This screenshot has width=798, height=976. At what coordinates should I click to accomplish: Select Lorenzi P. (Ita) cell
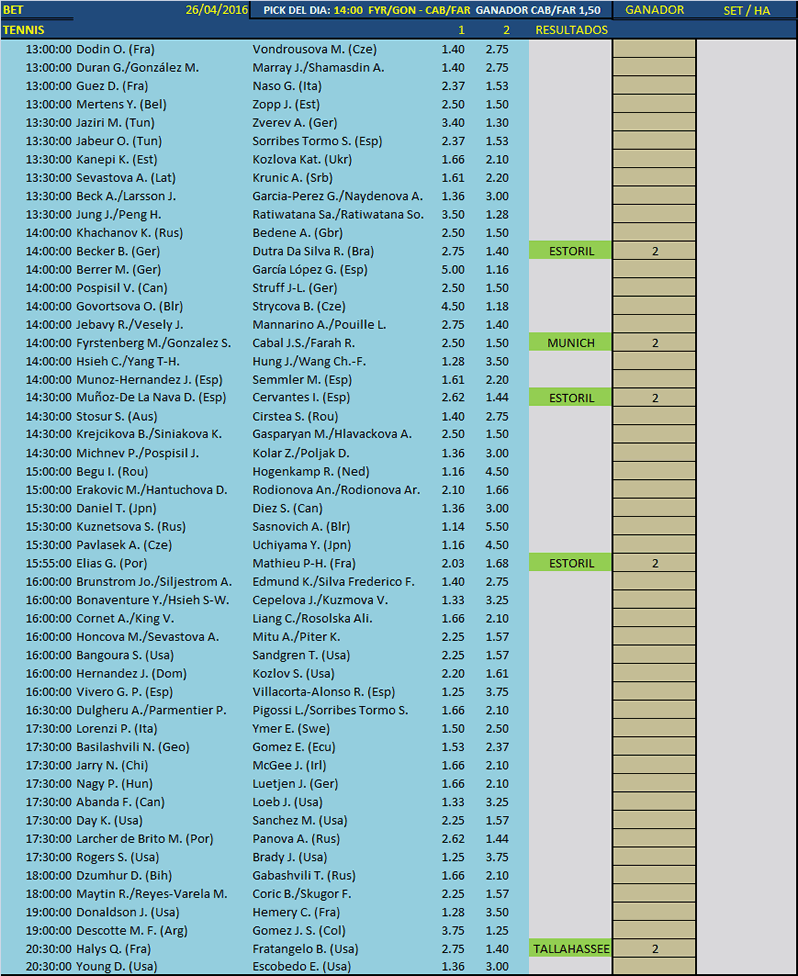116,728
